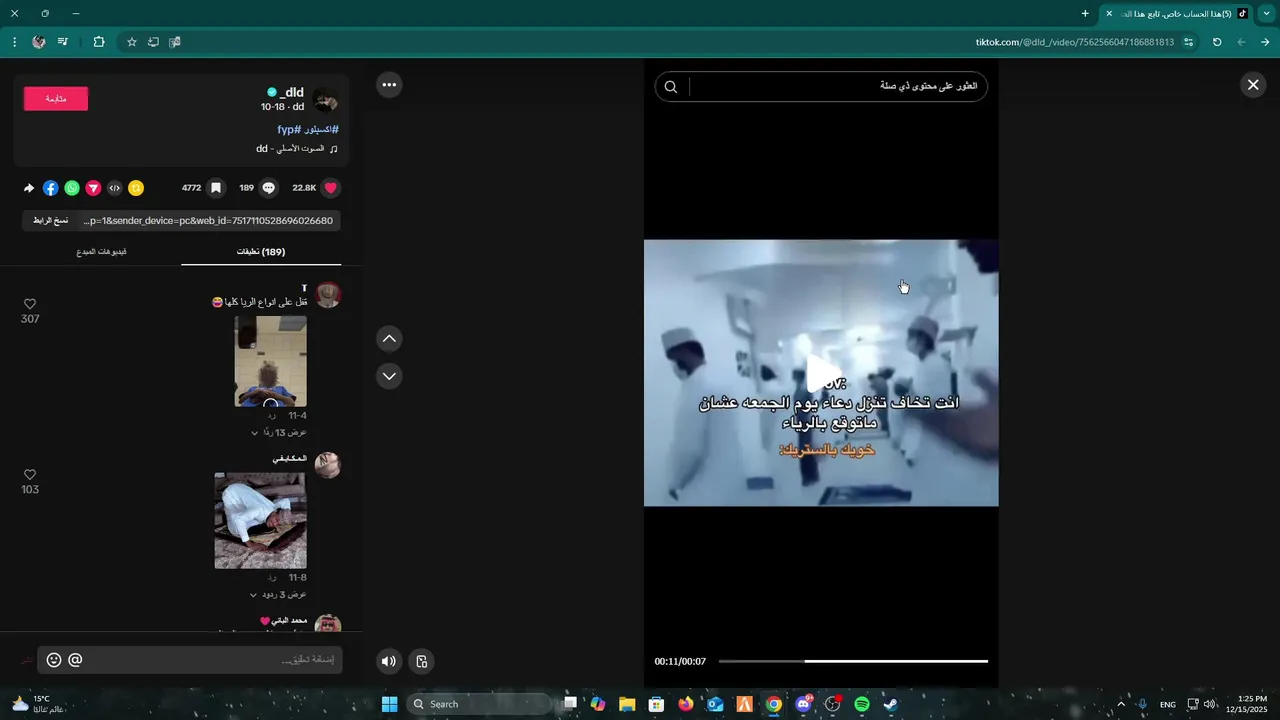Like the comment with 307 likes

click(30, 304)
